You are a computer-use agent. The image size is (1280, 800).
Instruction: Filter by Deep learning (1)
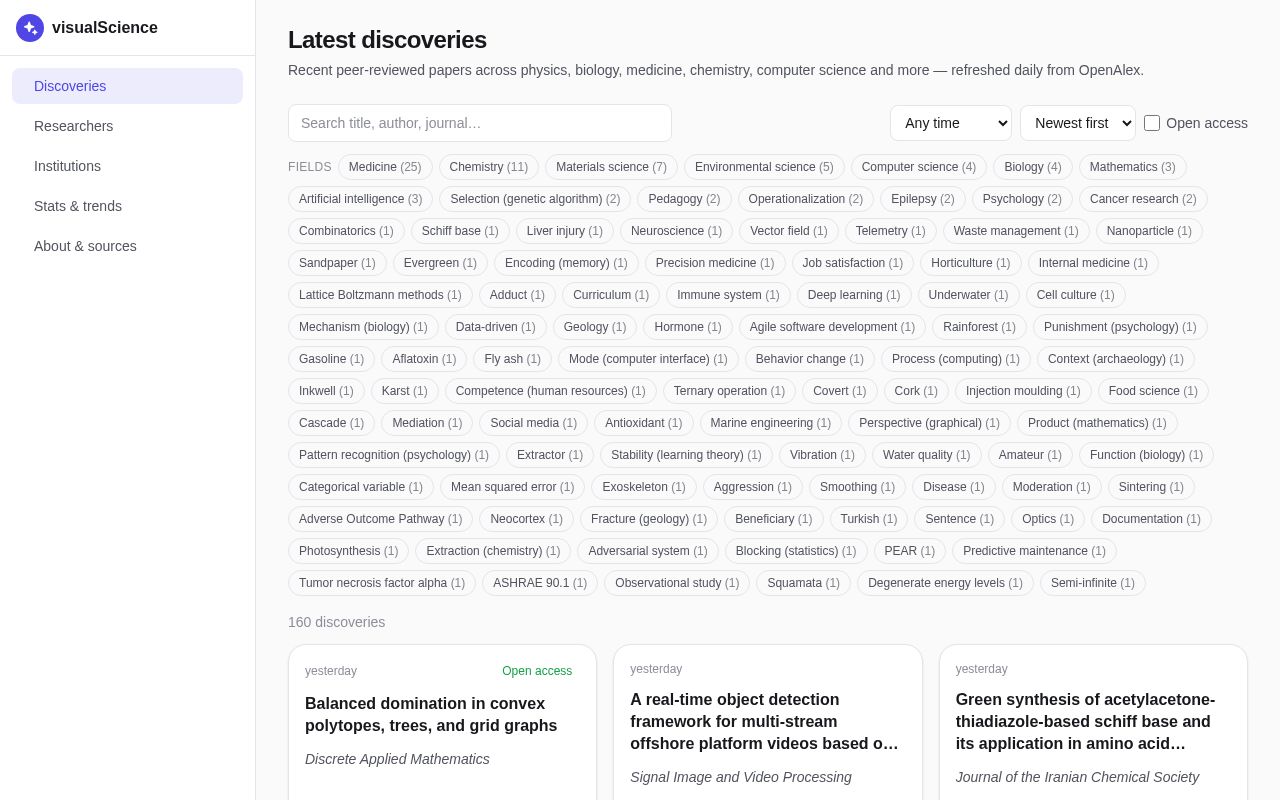click(x=854, y=295)
